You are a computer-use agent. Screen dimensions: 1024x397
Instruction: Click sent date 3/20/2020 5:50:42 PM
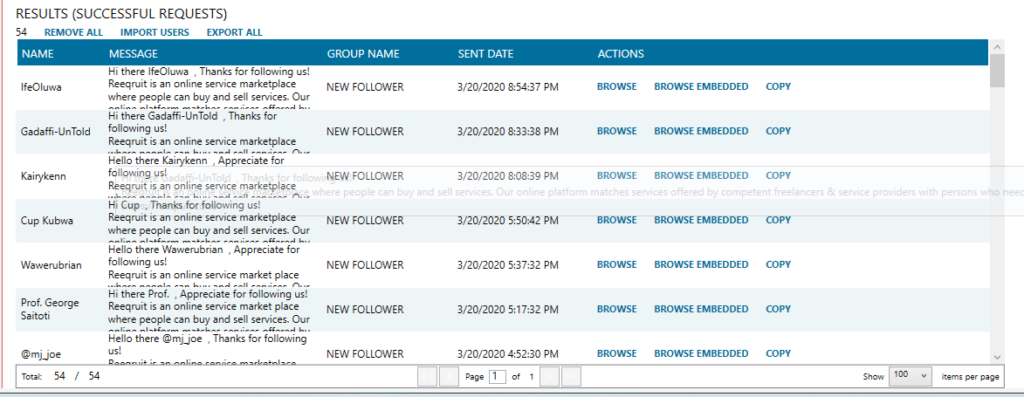click(508, 221)
